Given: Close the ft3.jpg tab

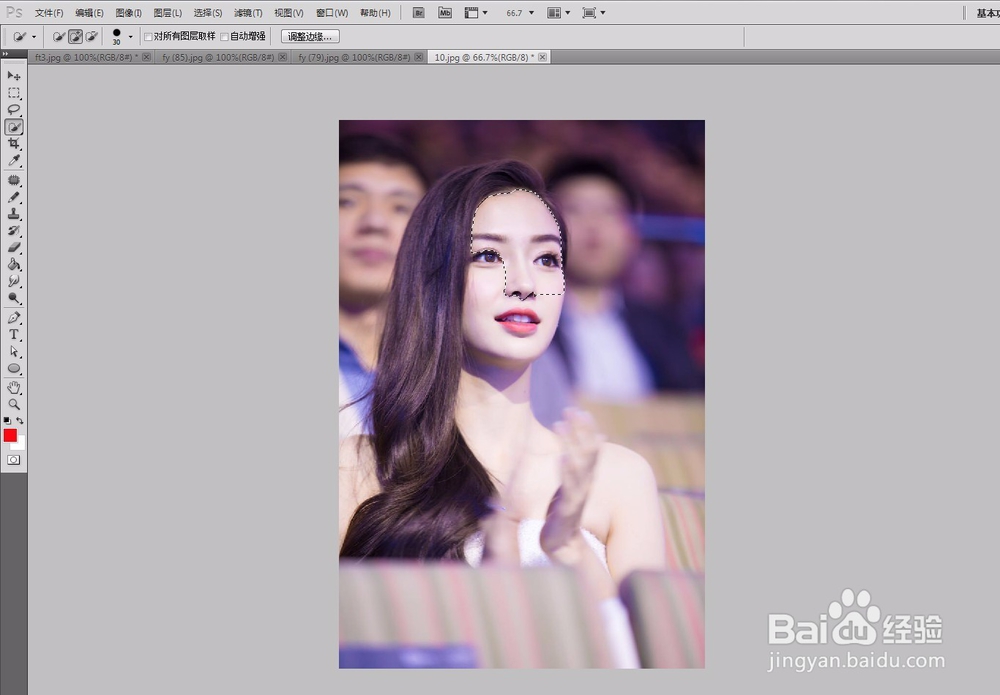Looking at the screenshot, I should click(146, 57).
